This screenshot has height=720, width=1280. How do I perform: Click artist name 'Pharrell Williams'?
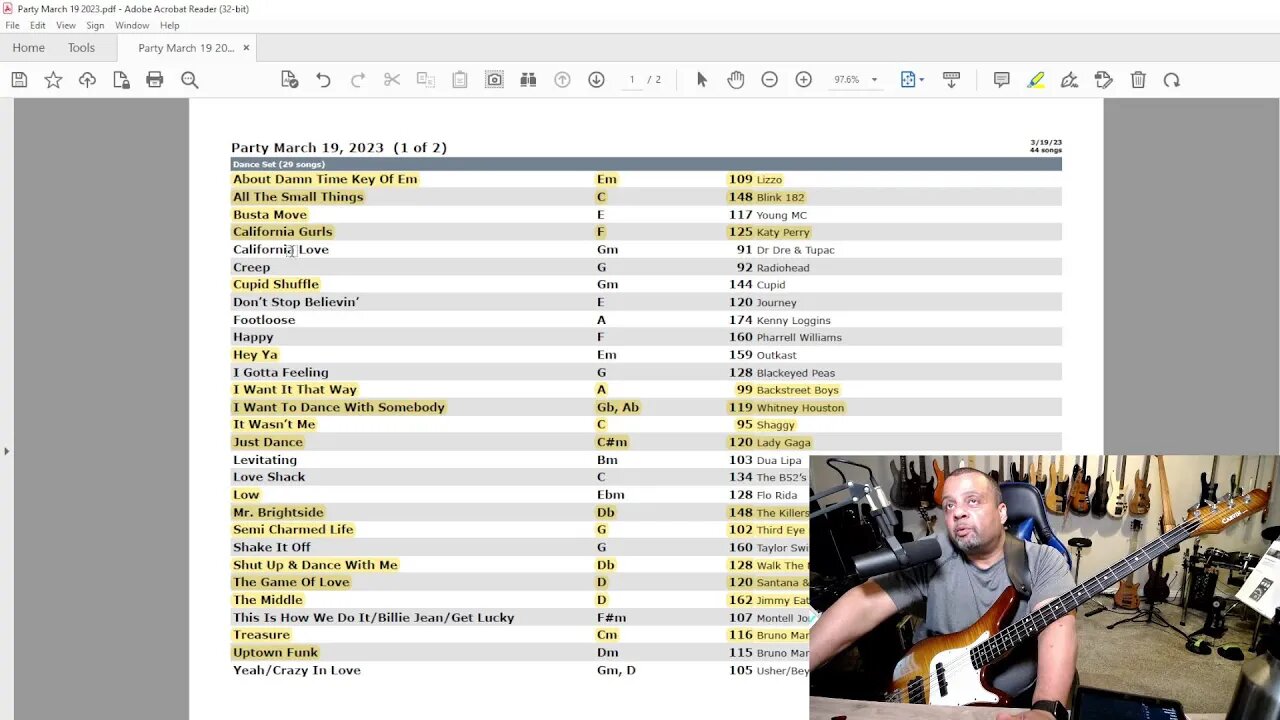[799, 338]
